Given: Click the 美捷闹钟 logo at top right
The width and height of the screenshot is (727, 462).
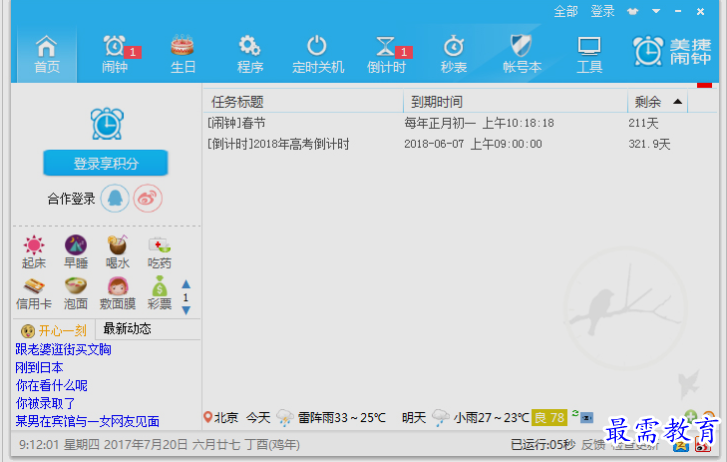Looking at the screenshot, I should [672, 51].
